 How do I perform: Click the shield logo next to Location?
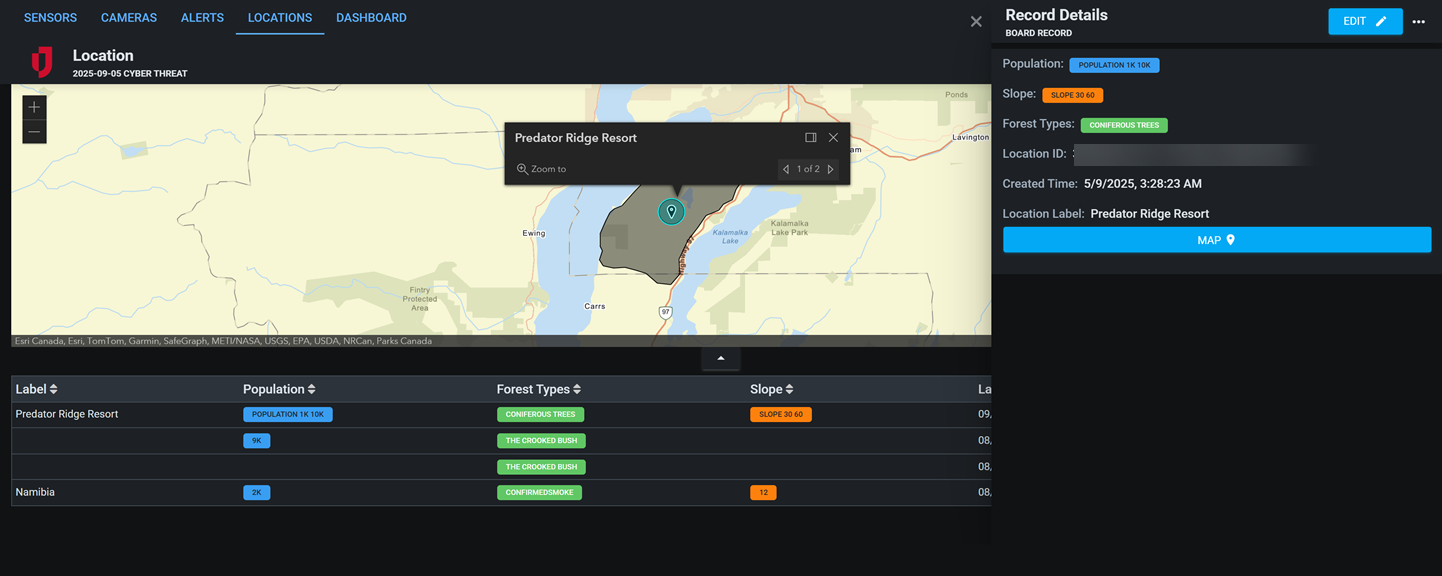point(41,62)
